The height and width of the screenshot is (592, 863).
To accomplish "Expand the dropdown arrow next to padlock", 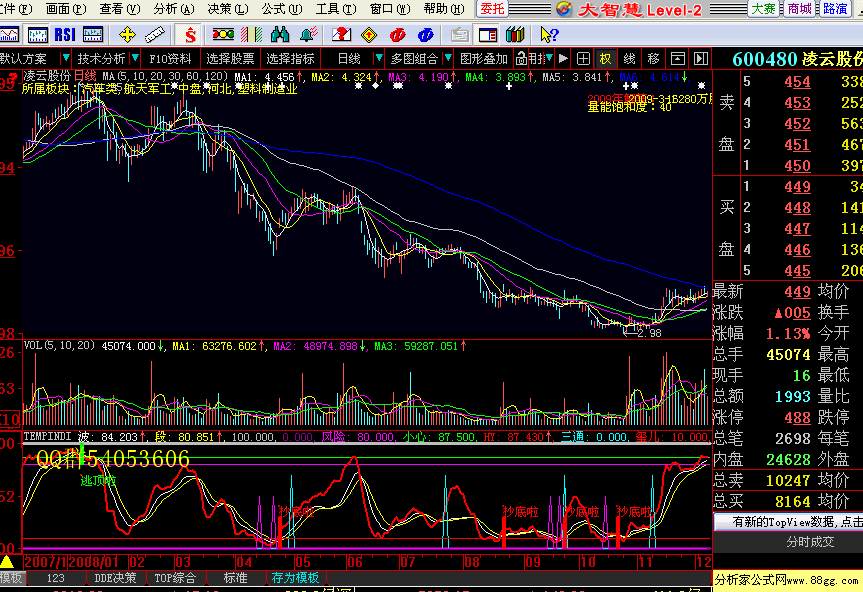I will (x=549, y=58).
